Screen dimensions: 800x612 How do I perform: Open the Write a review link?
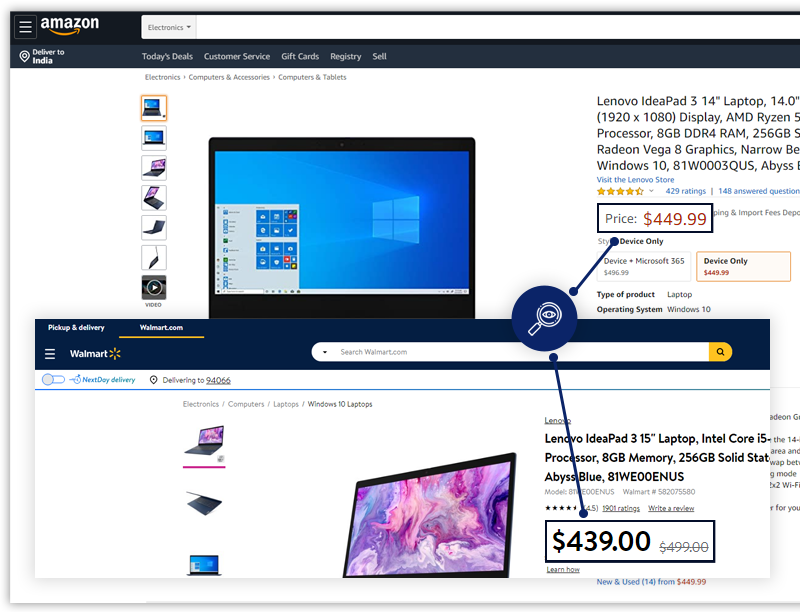pyautogui.click(x=671, y=508)
